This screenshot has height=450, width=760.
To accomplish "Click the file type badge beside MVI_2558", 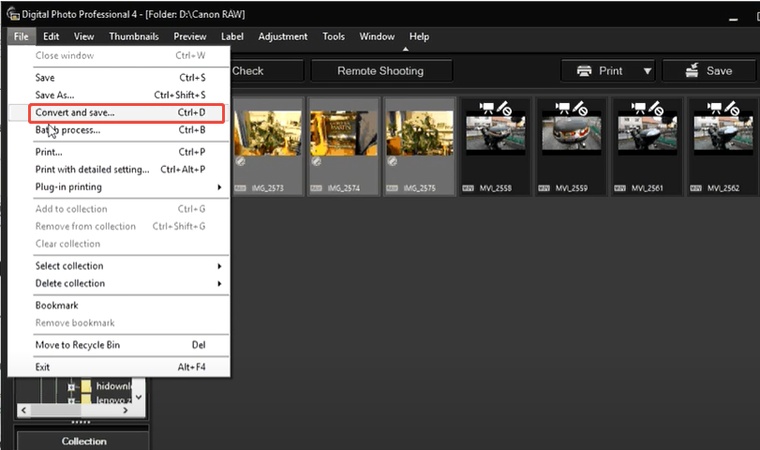I will pyautogui.click(x=468, y=188).
